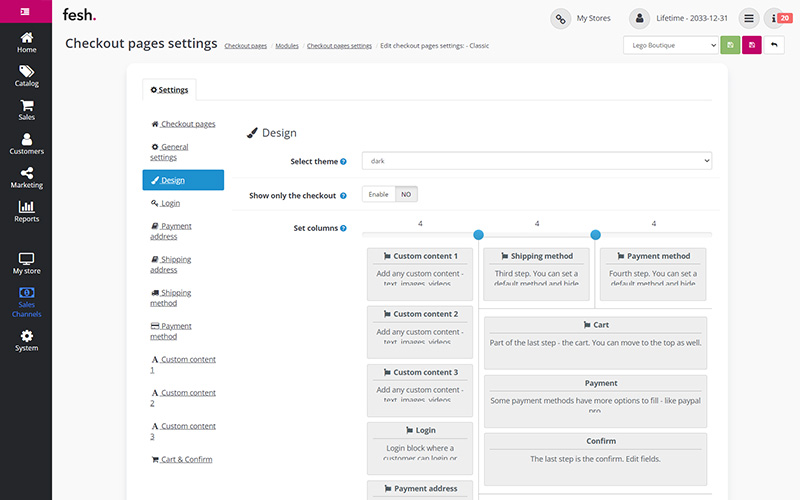Click the green save button

coord(730,45)
